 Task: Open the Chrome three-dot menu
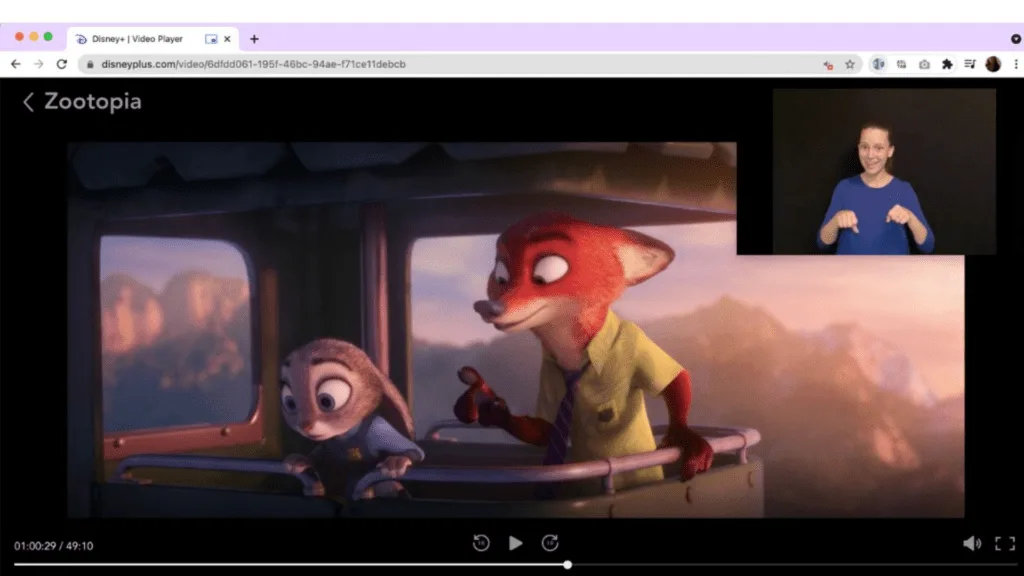(1016, 64)
